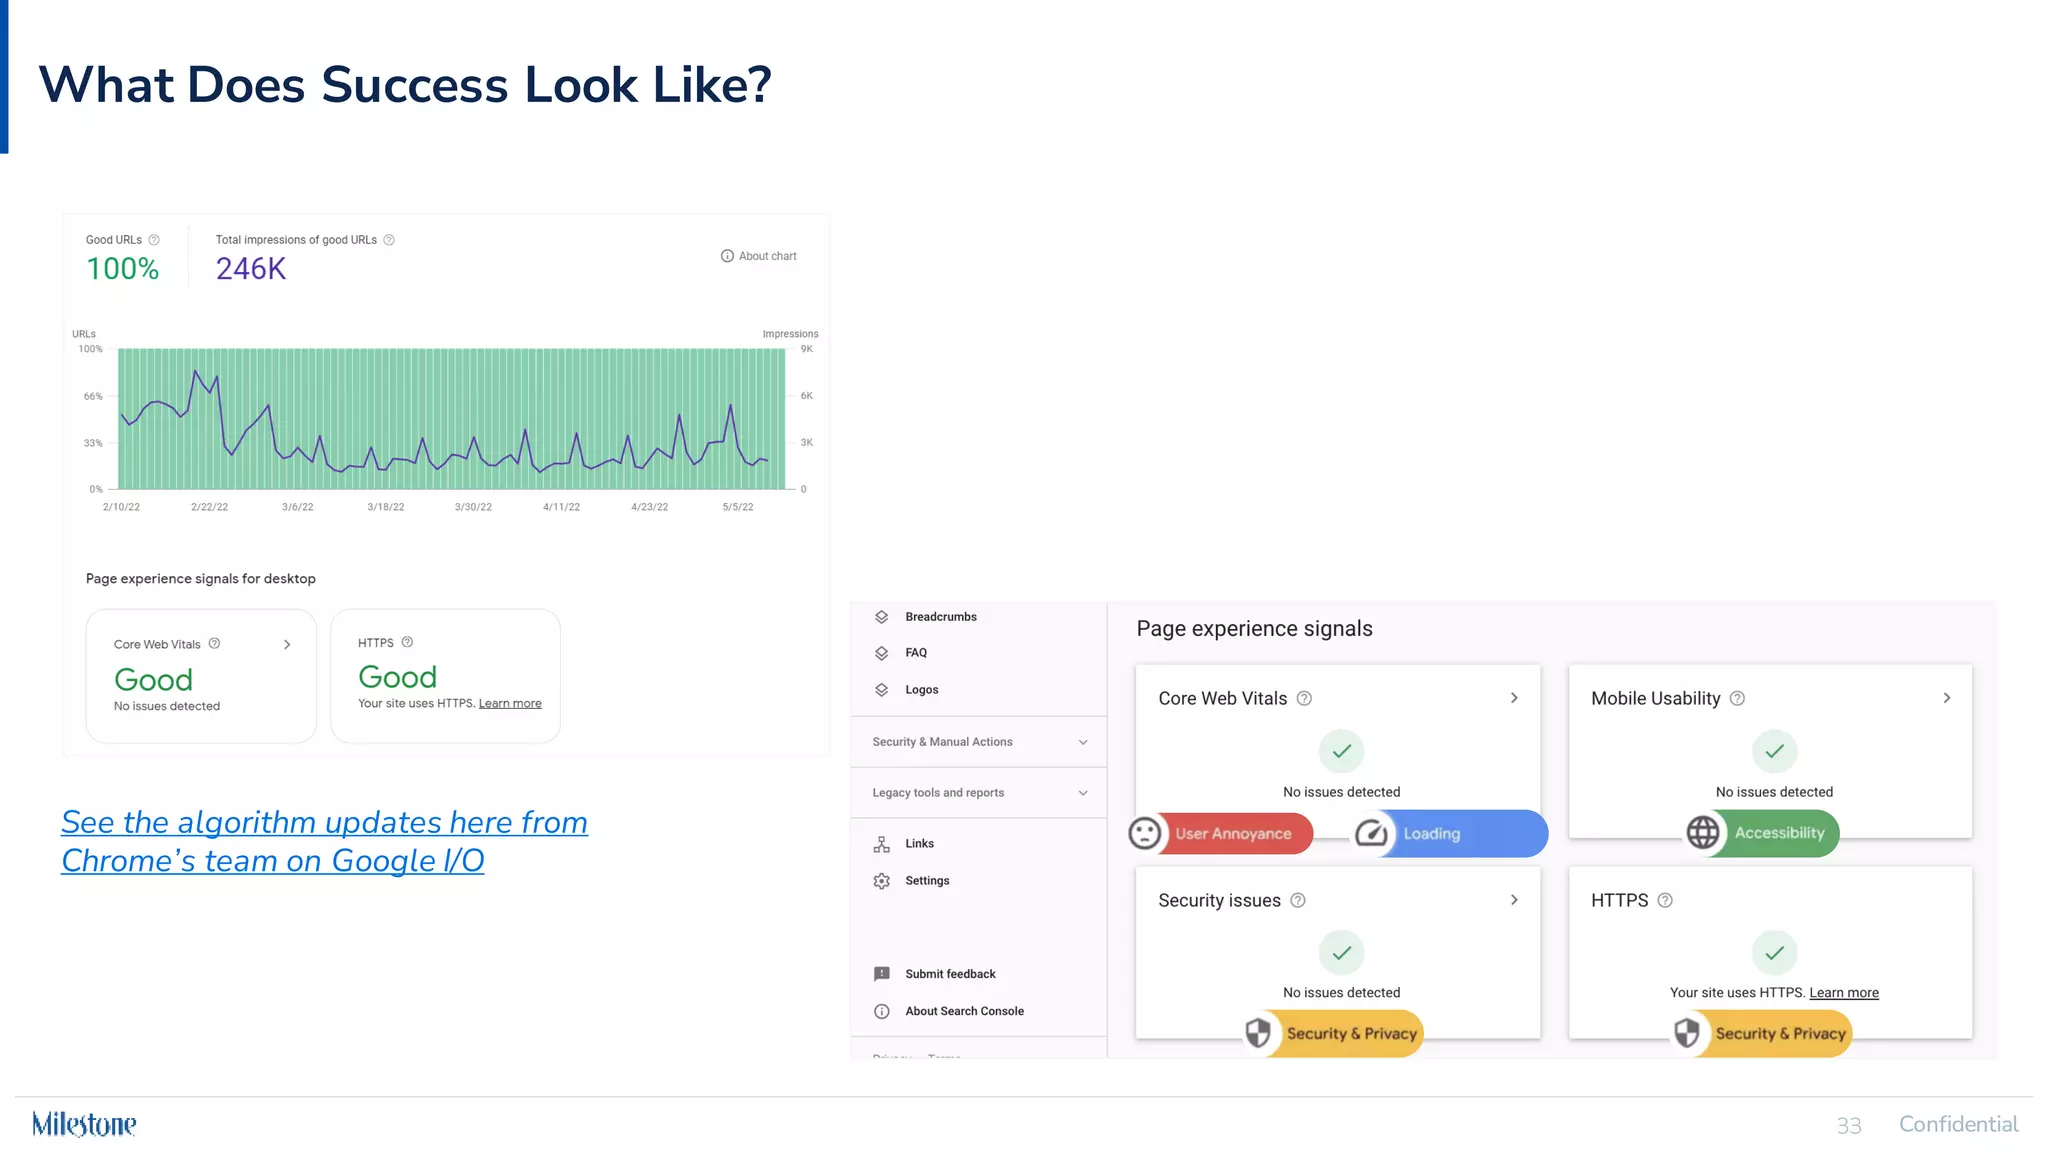
Task: Click the Links sitemap icon
Action: point(881,844)
